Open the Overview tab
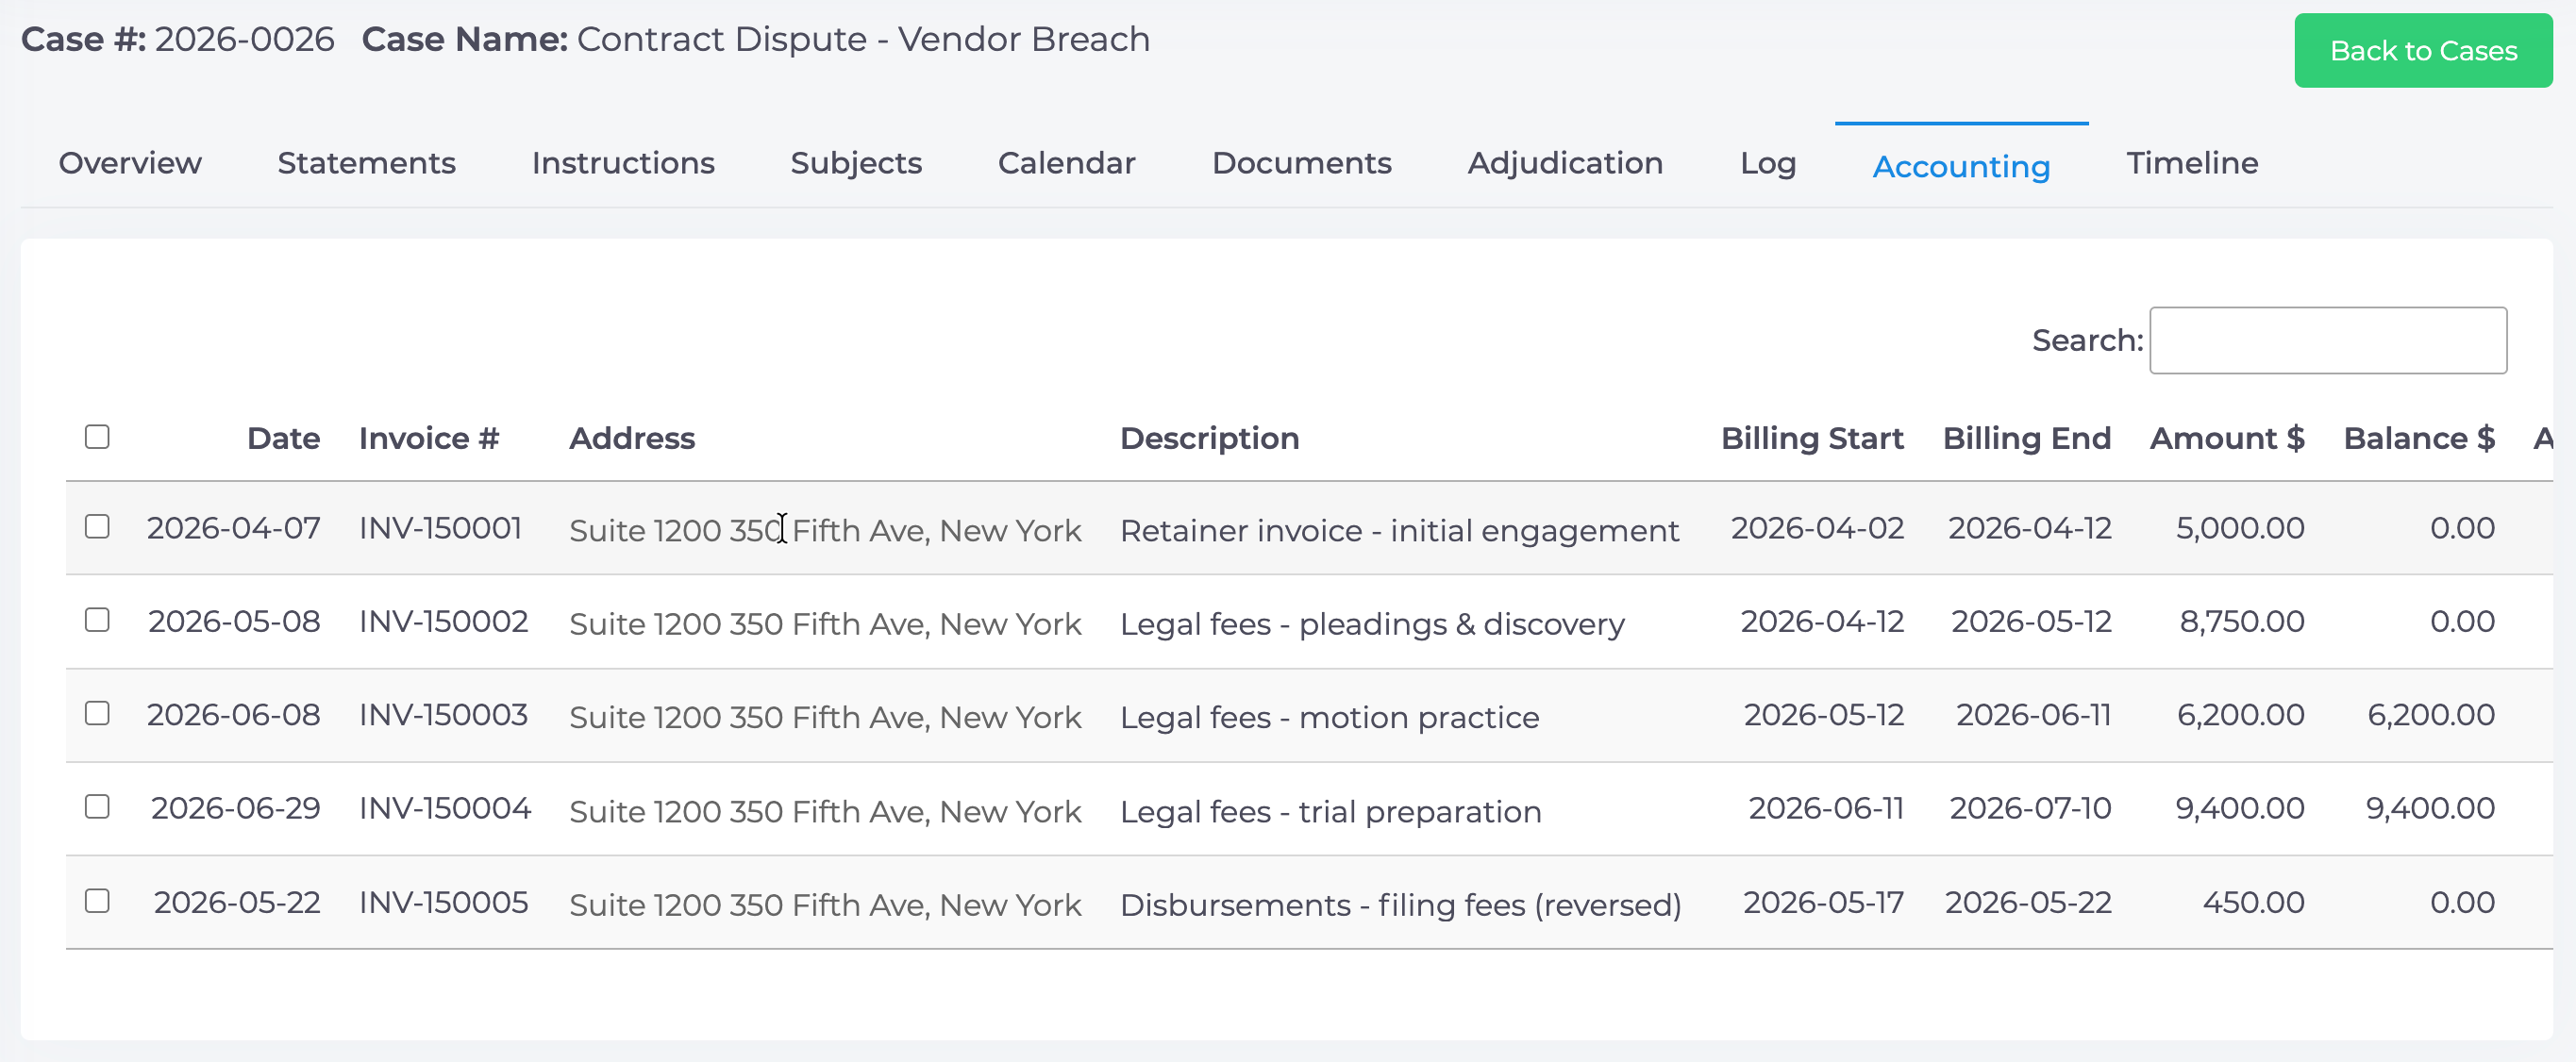 tap(130, 163)
